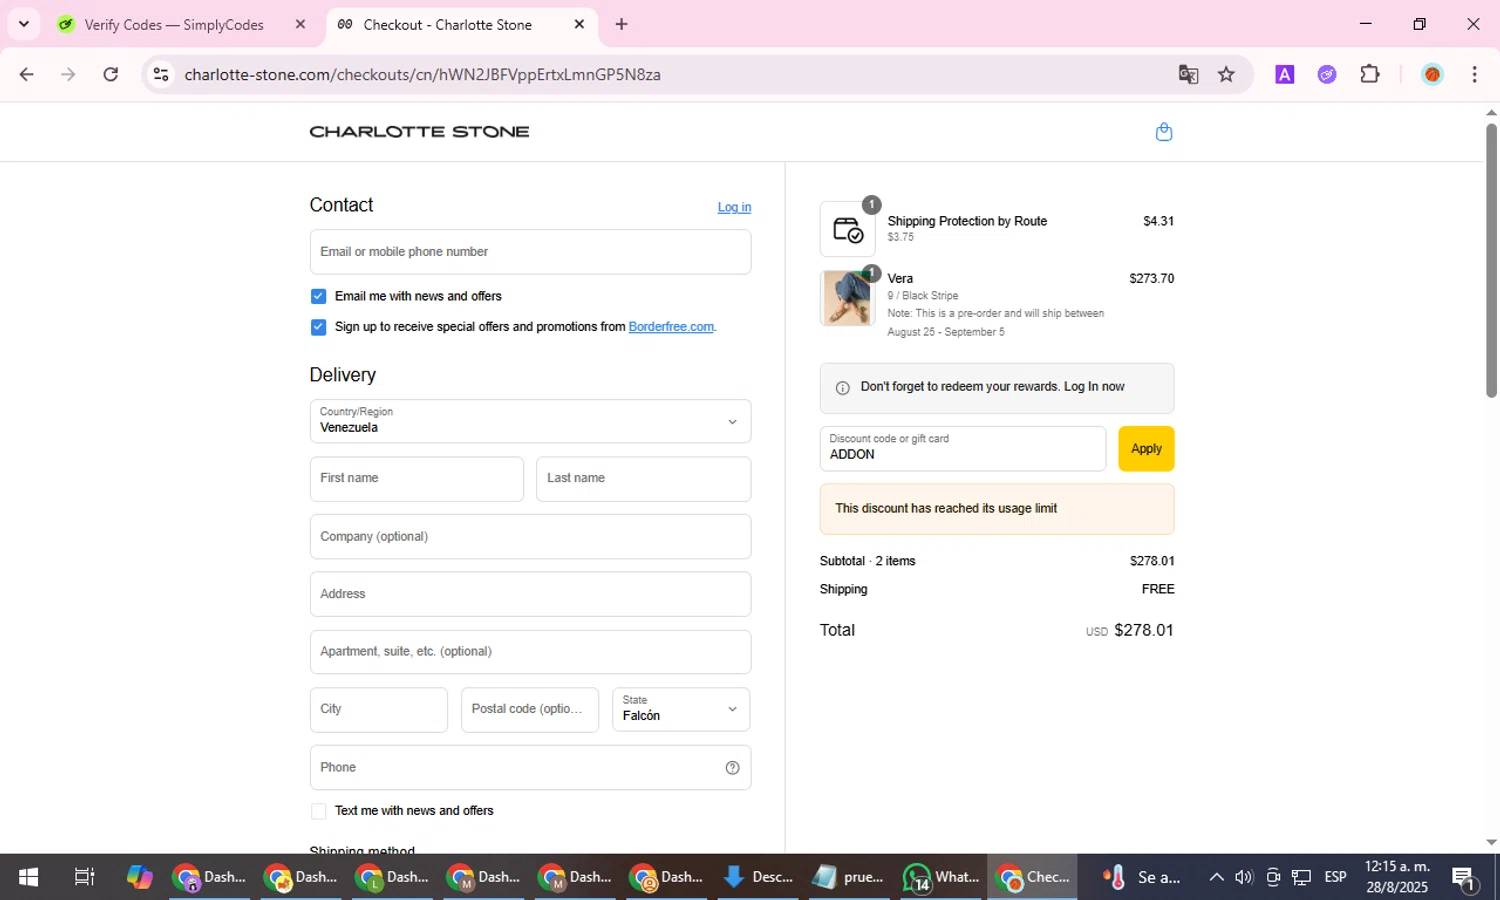
Task: Click the Apply discount button
Action: pos(1146,449)
